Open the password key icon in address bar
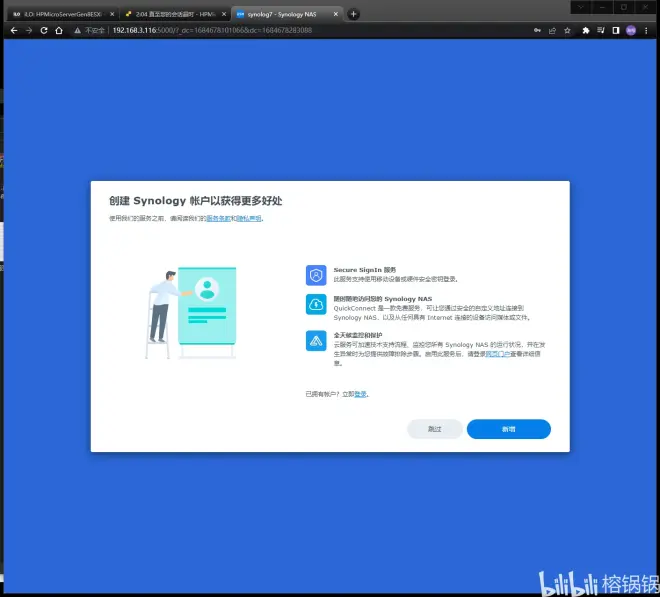The image size is (660, 597). [x=537, y=30]
